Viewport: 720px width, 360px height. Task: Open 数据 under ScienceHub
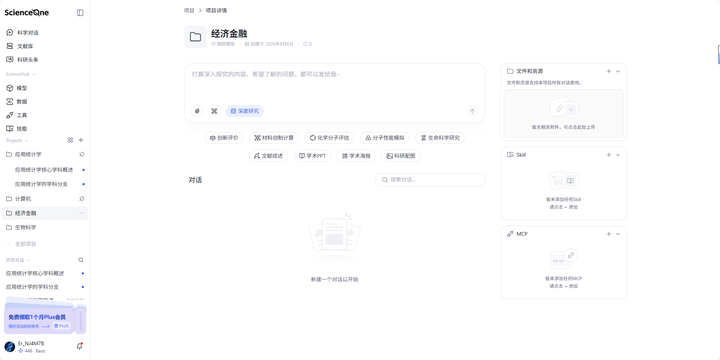pos(22,101)
